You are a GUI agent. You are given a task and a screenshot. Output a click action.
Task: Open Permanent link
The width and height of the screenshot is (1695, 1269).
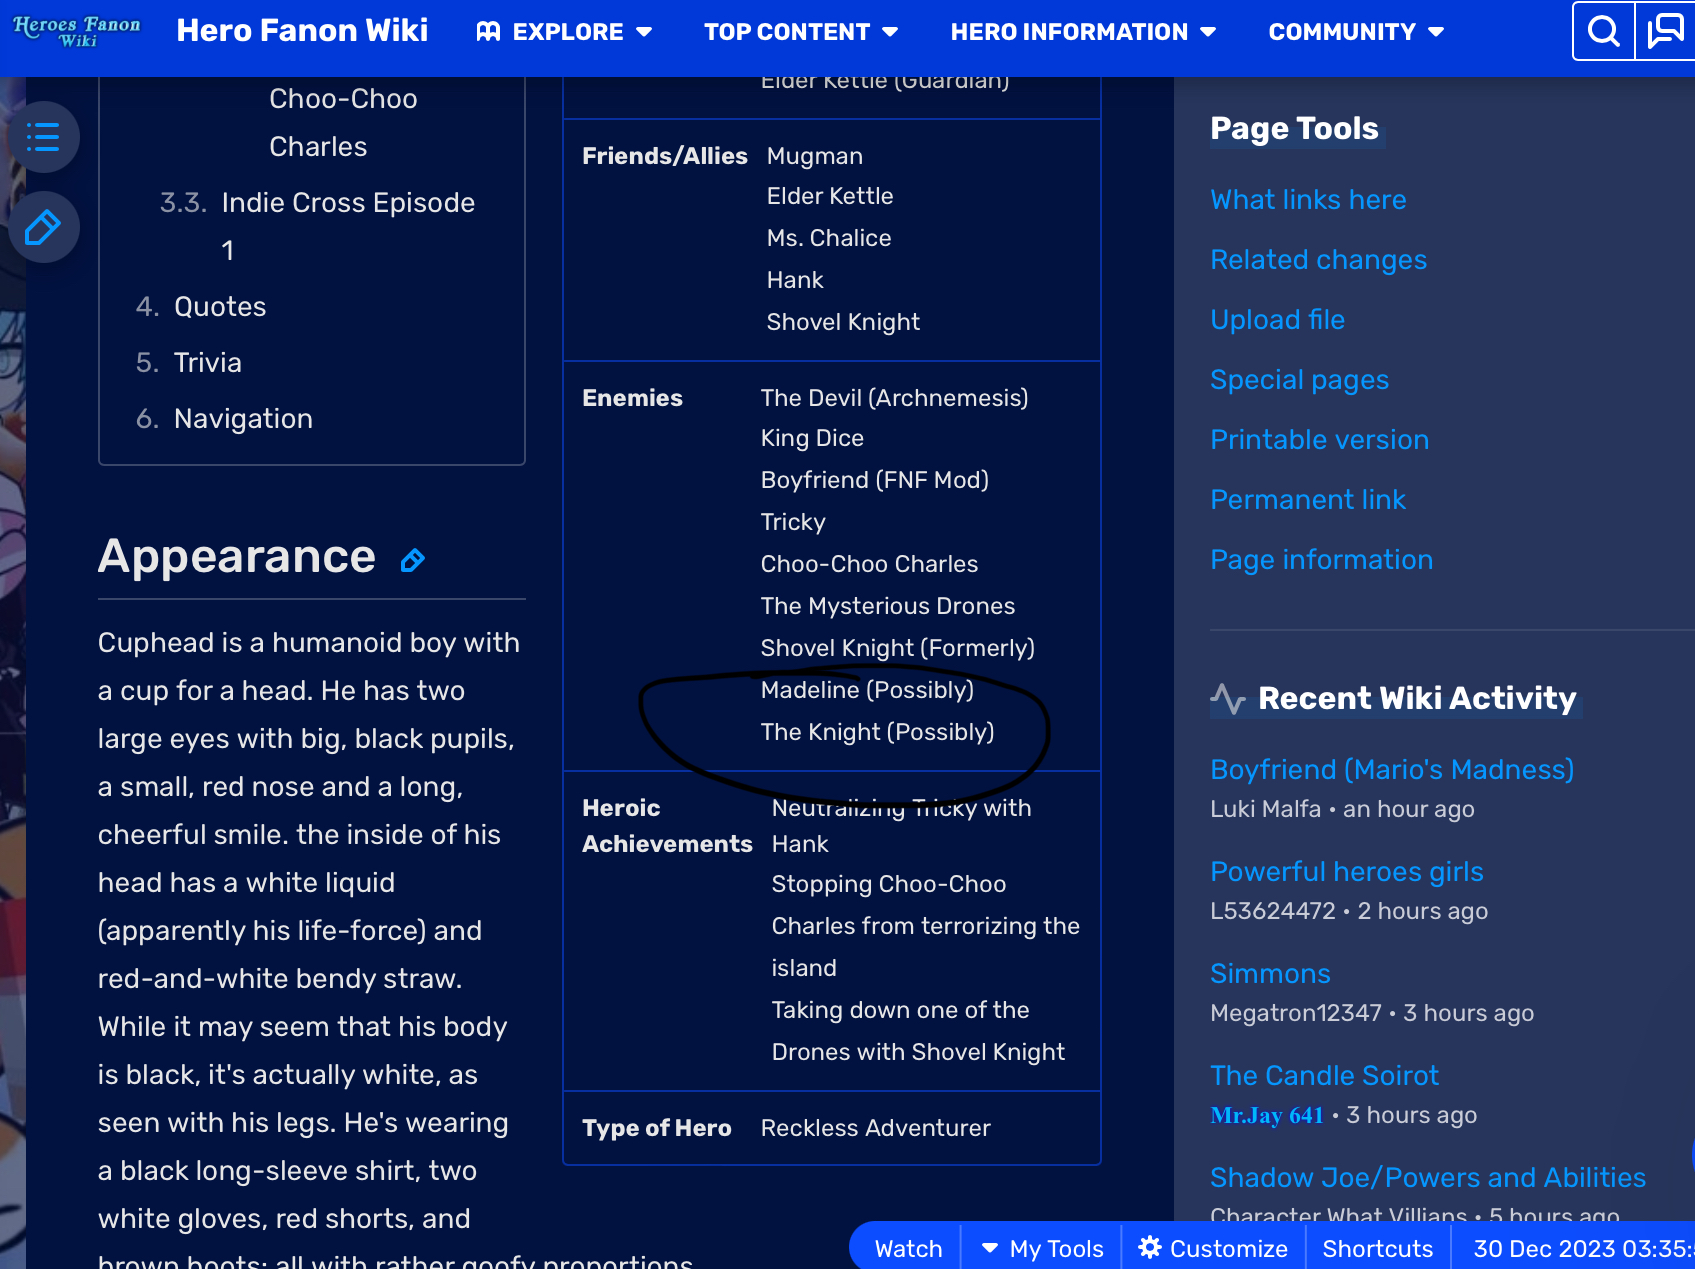point(1308,499)
